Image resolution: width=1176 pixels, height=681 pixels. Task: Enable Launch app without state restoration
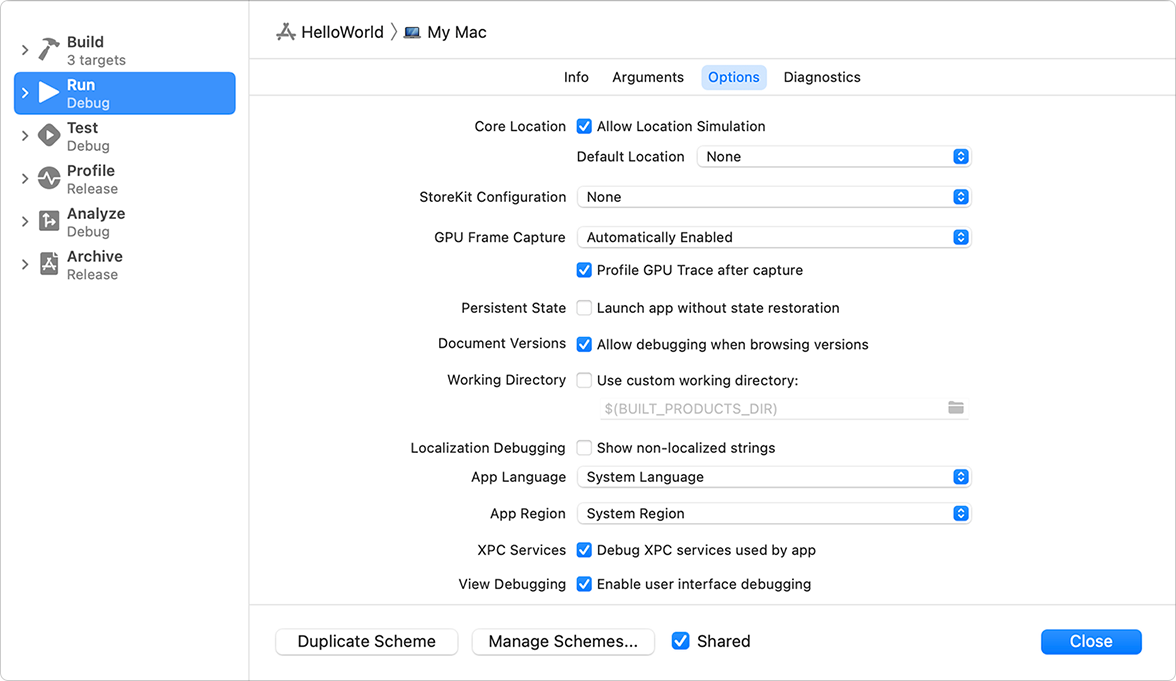[585, 308]
